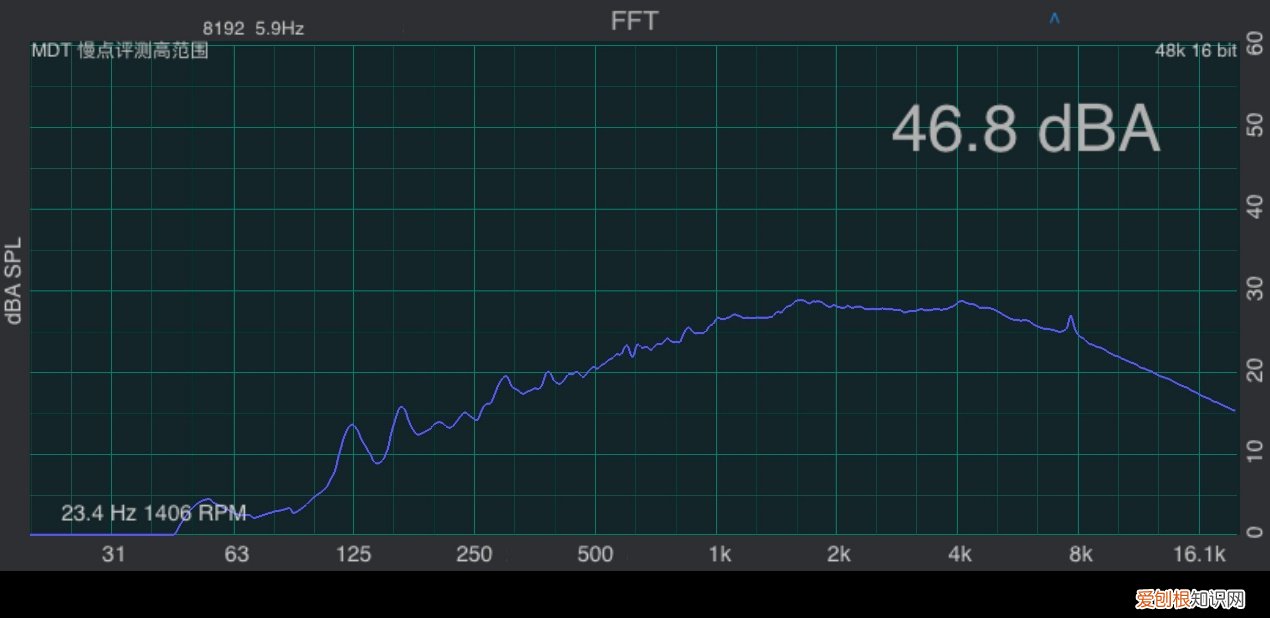The image size is (1270, 618).
Task: Click the dBA SPL axis label
Action: tap(14, 286)
